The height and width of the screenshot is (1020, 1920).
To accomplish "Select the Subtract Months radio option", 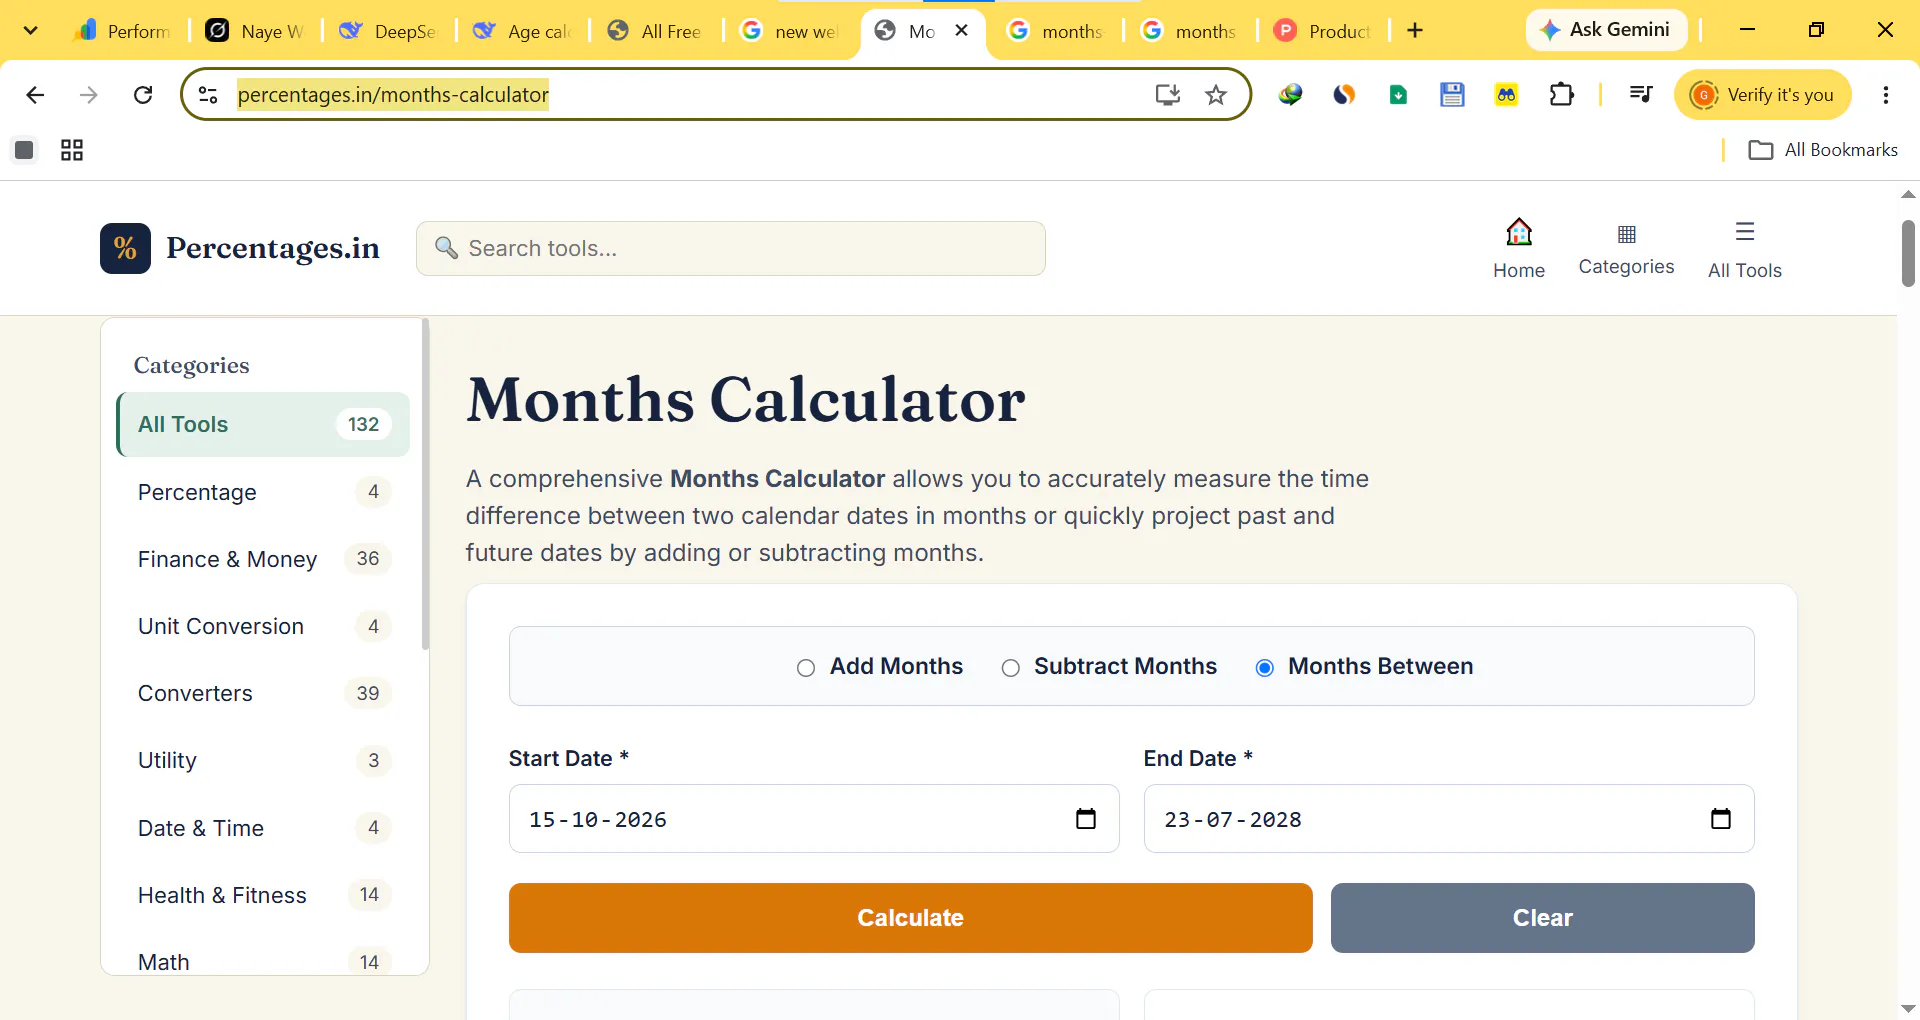I will pyautogui.click(x=1010, y=668).
